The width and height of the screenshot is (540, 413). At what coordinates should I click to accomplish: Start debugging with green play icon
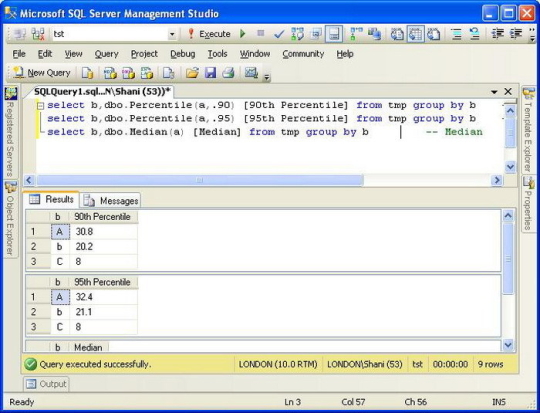pos(243,34)
